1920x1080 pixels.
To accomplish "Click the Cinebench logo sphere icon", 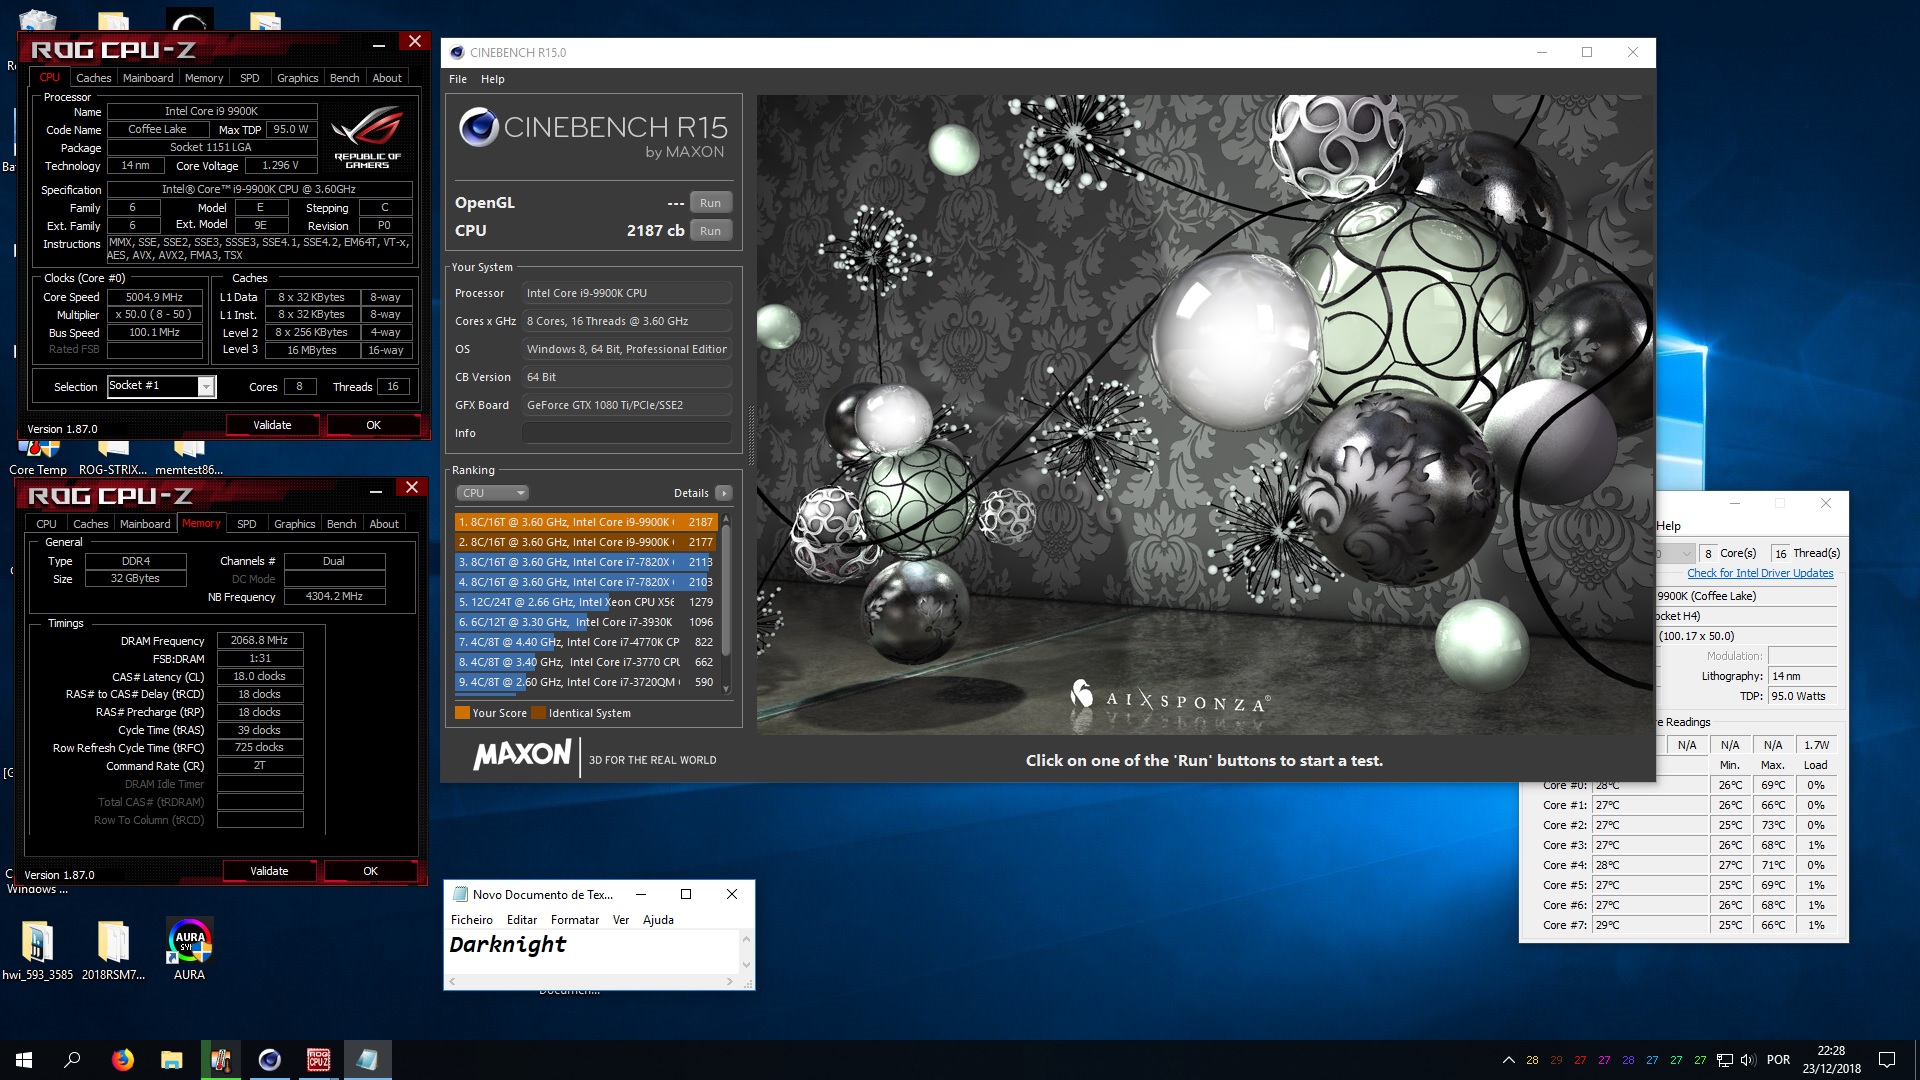I will point(478,128).
